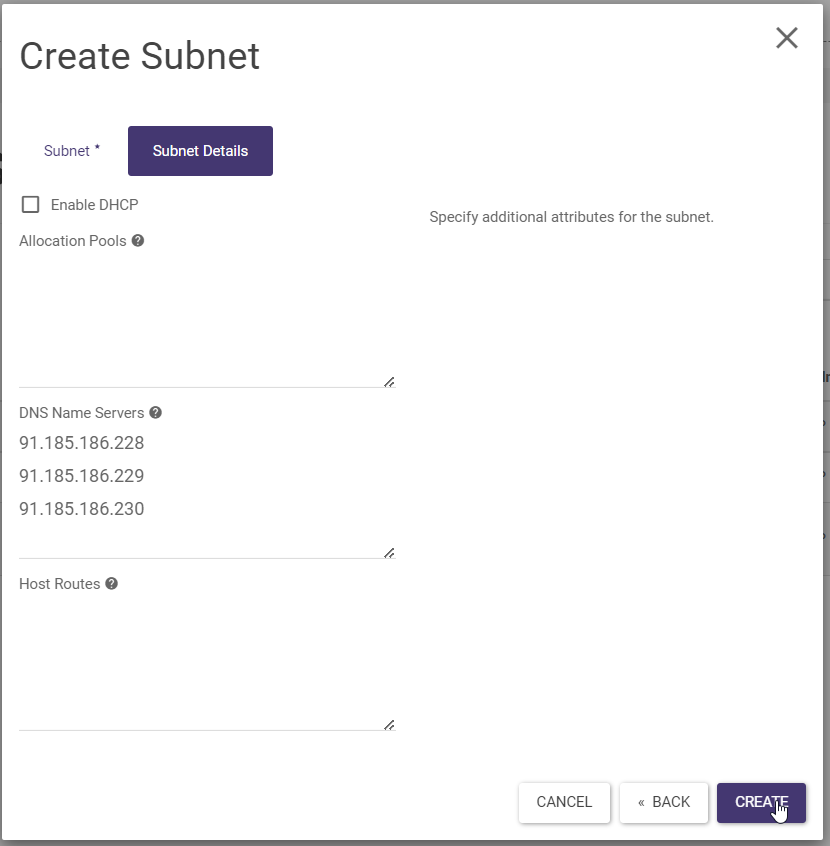Go to previous step with Back
The height and width of the screenshot is (846, 830).
click(664, 802)
